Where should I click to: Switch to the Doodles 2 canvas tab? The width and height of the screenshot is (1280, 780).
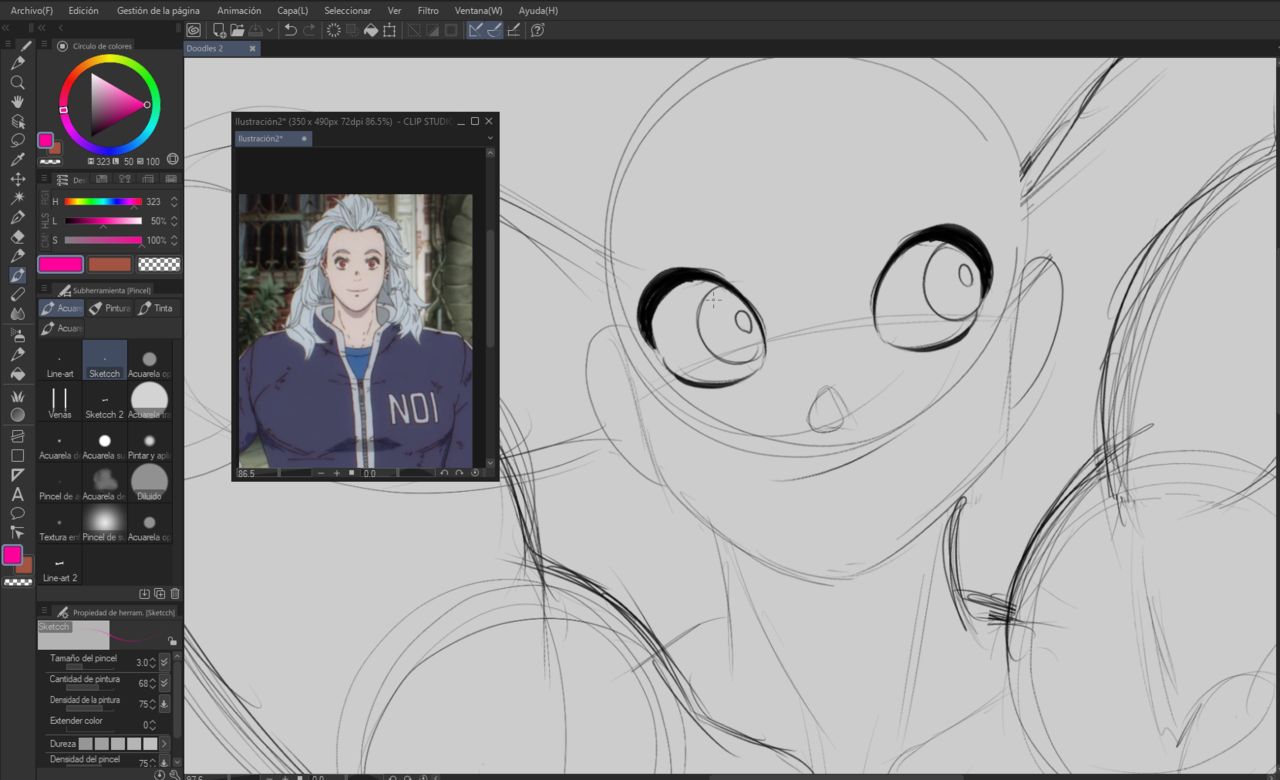[x=205, y=48]
